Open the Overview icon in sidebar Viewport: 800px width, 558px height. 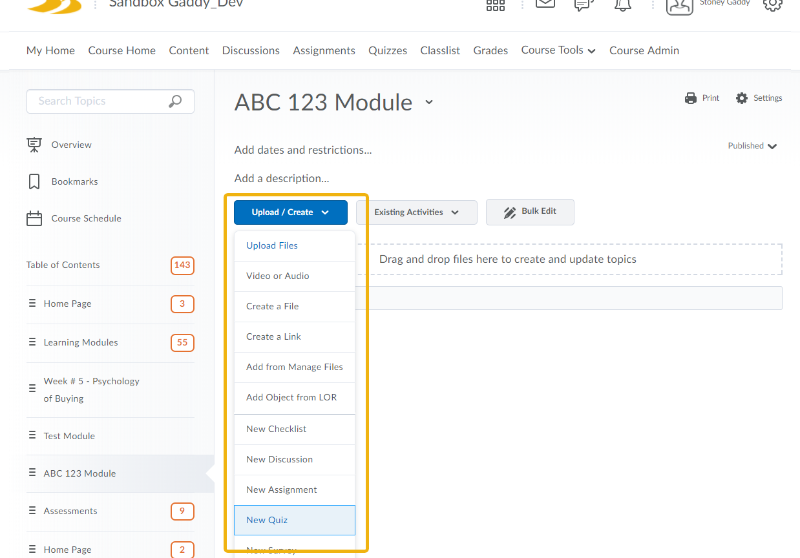click(x=34, y=145)
